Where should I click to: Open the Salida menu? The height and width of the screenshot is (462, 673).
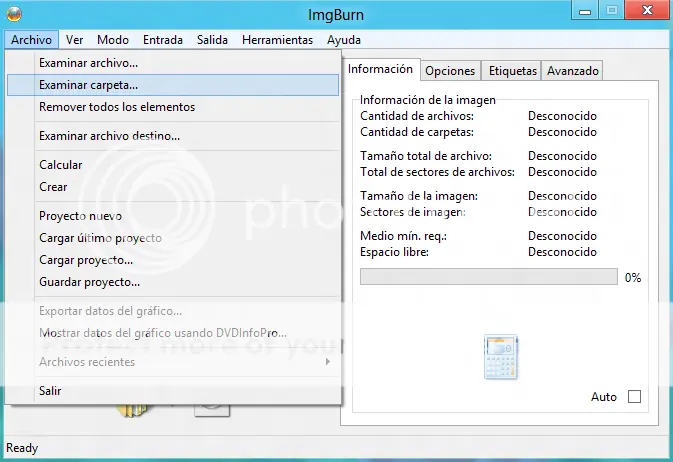[x=212, y=40]
